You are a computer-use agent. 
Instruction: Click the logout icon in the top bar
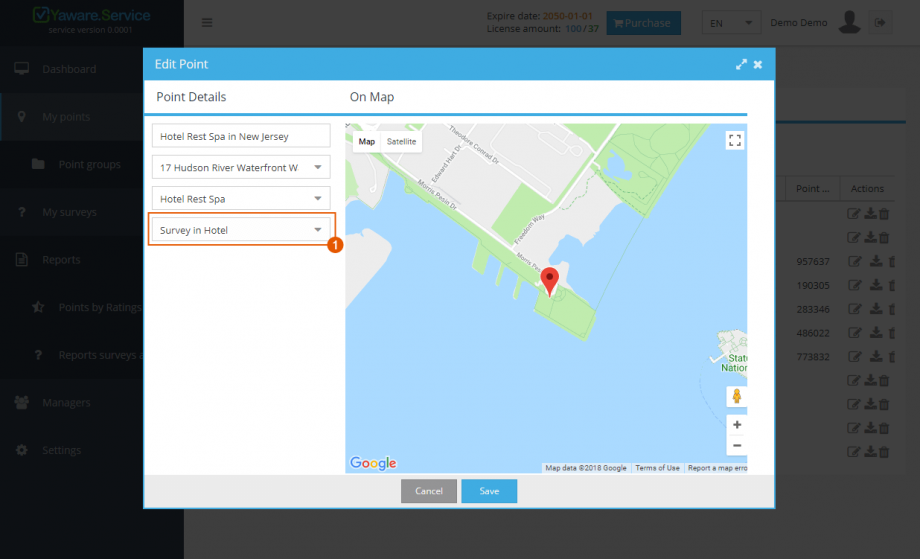(880, 23)
